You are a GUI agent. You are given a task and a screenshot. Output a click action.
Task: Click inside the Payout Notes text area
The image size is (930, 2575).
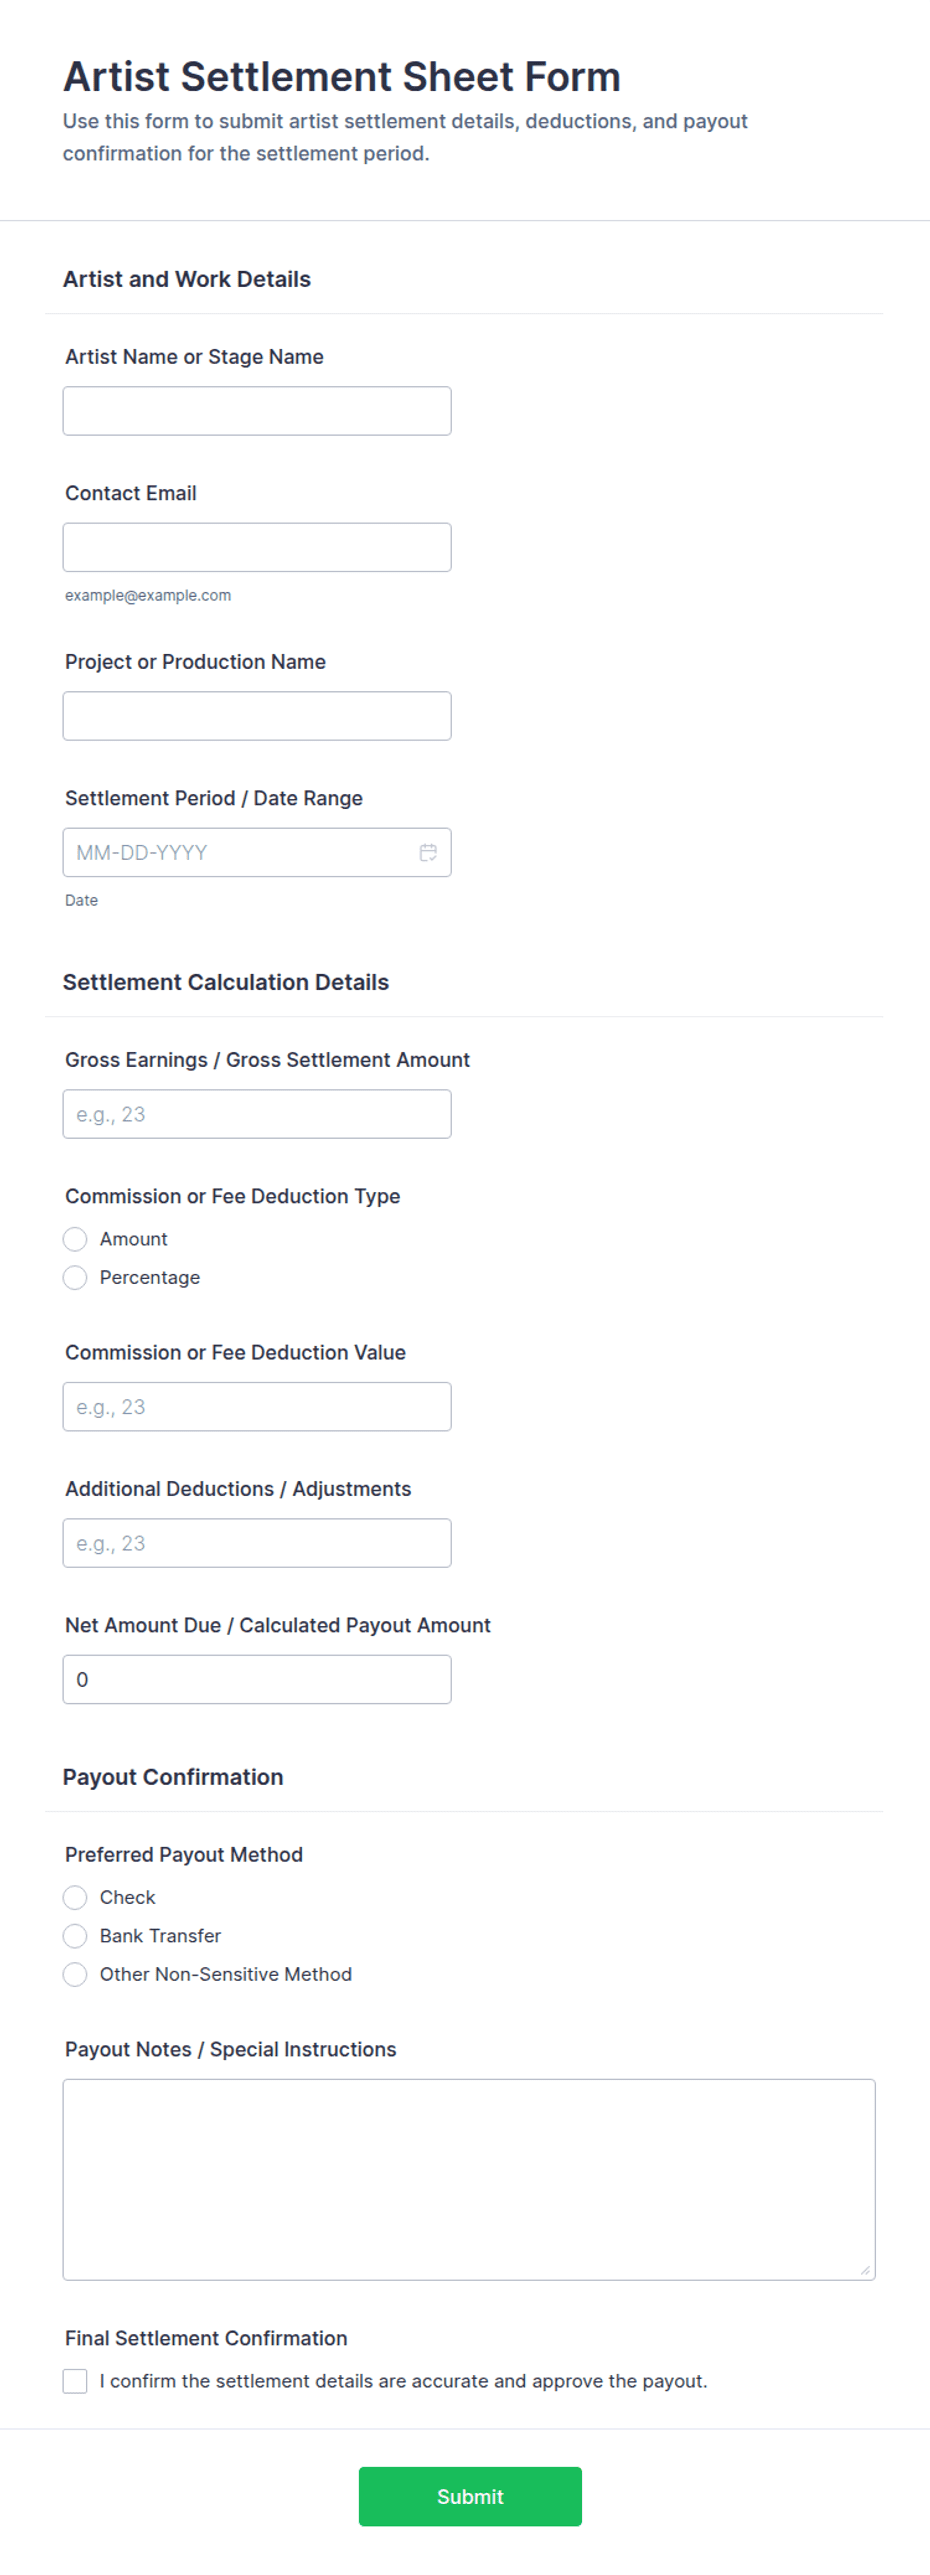coord(469,2179)
